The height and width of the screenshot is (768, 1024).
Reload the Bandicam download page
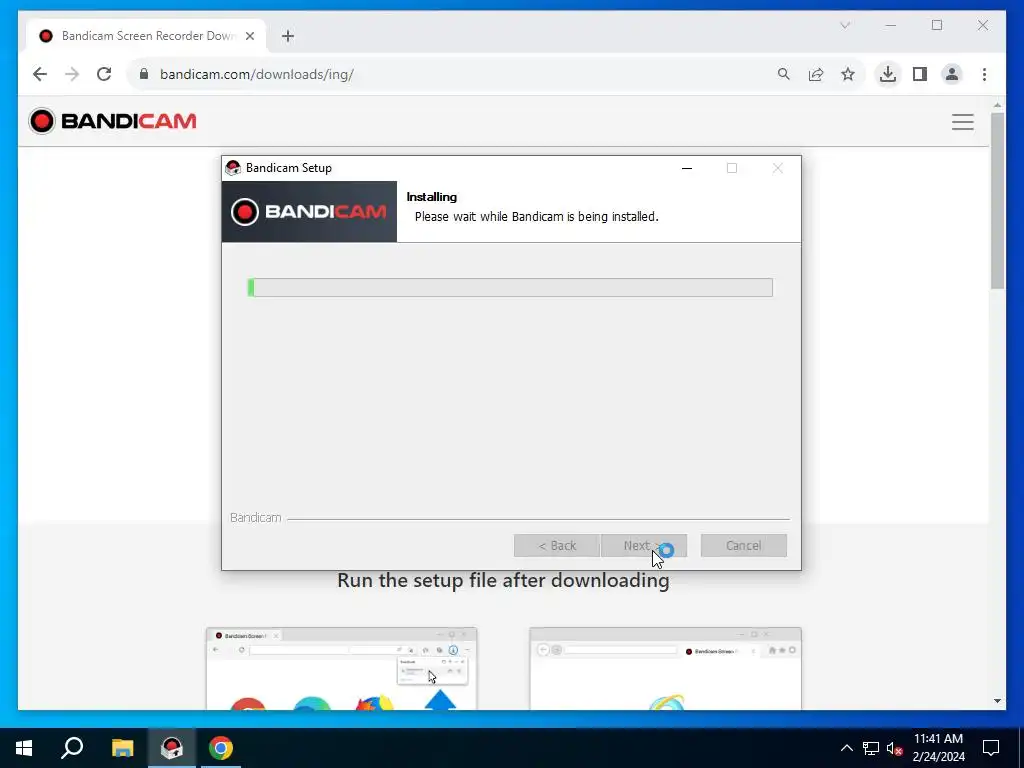pyautogui.click(x=104, y=74)
